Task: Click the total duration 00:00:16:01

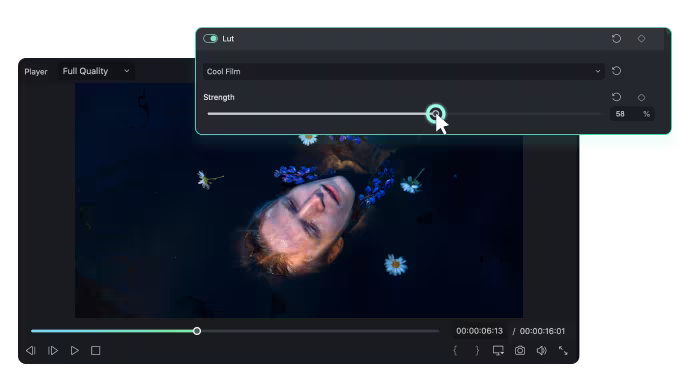Action: pos(542,331)
